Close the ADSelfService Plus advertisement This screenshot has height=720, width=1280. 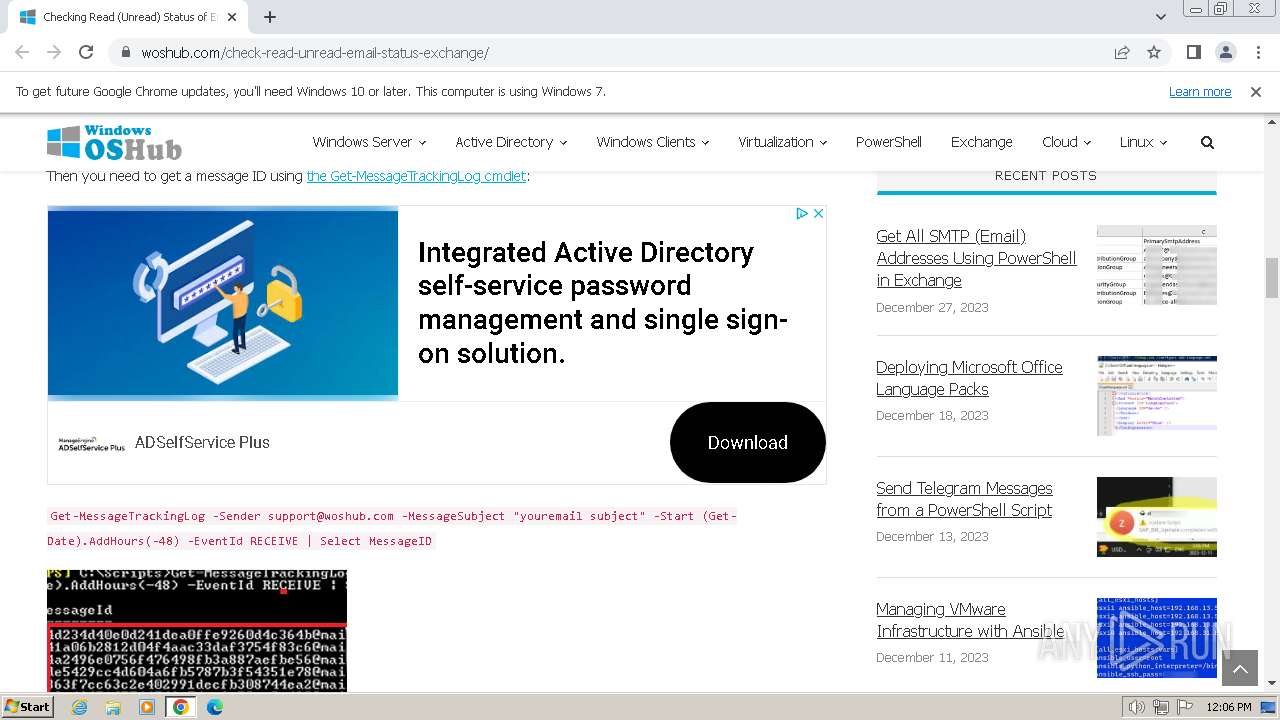pyautogui.click(x=818, y=213)
